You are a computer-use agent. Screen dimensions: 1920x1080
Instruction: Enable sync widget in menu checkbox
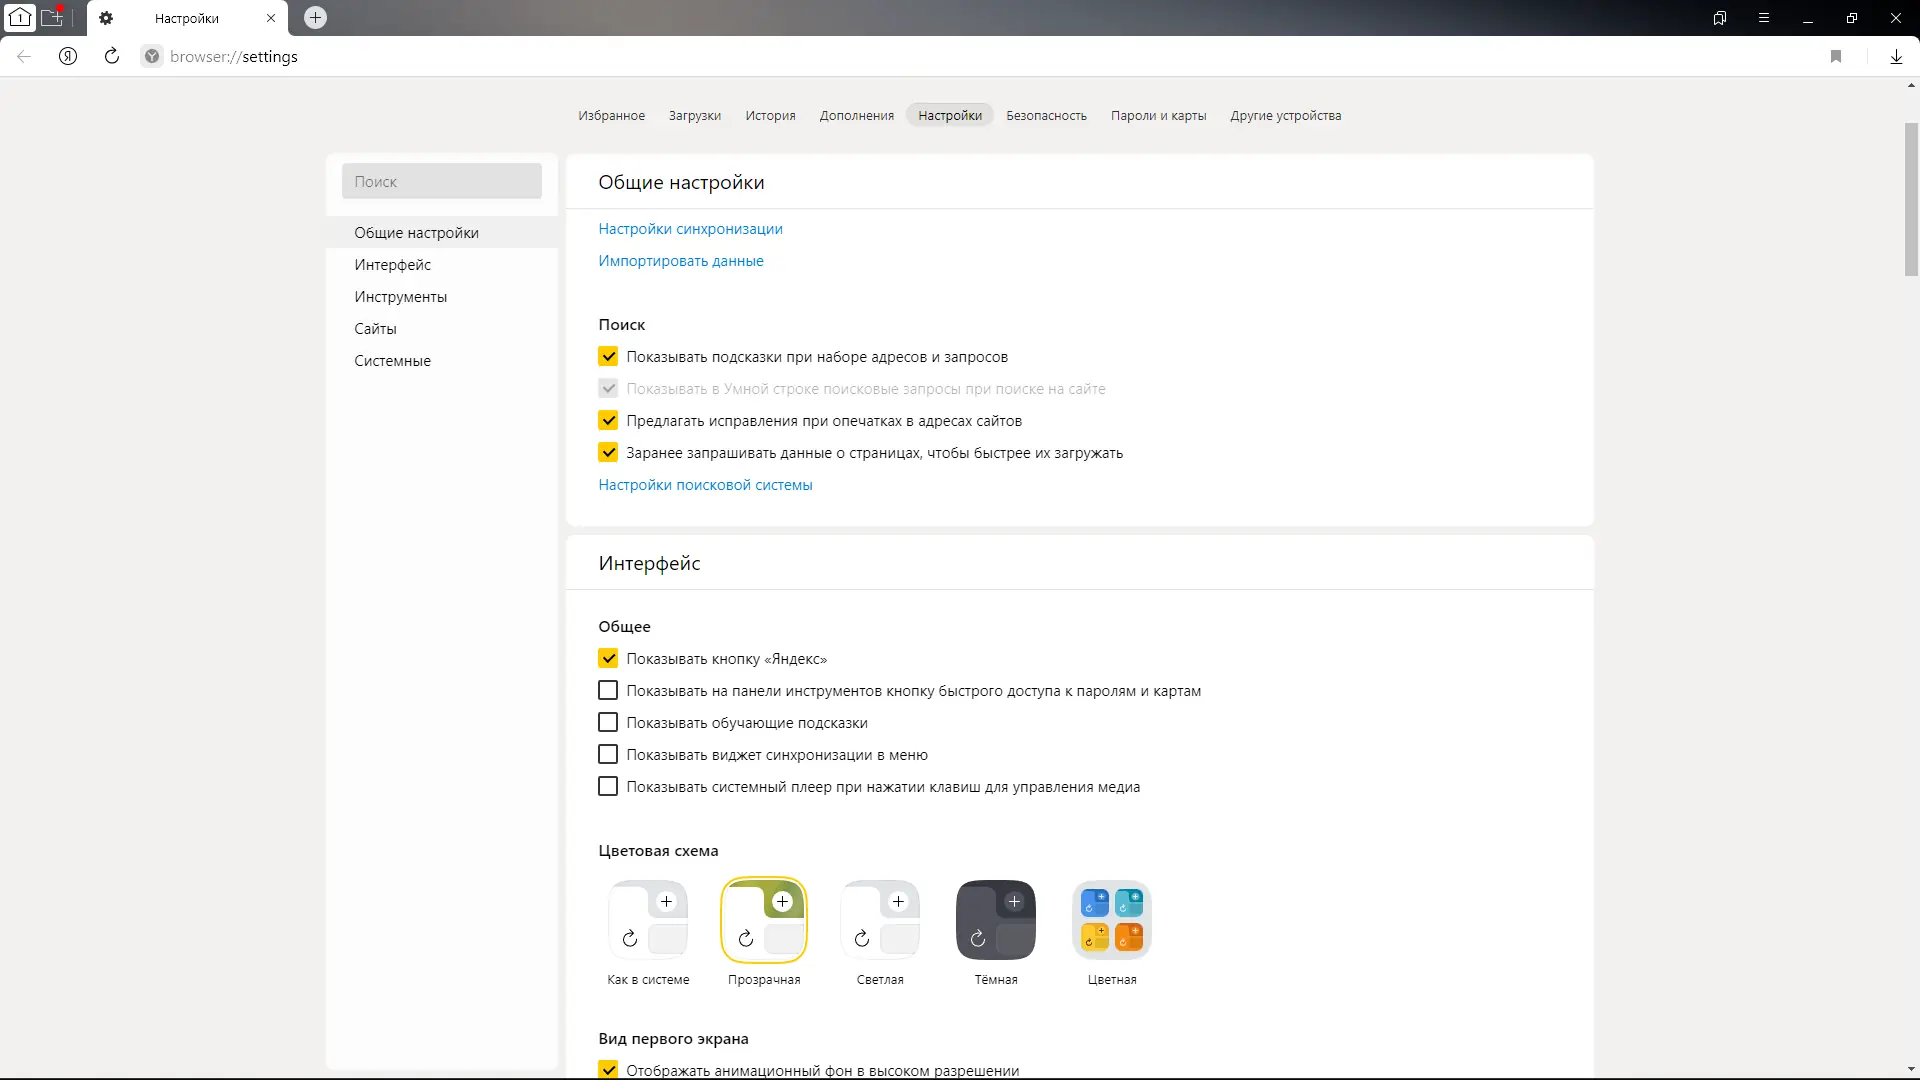608,755
